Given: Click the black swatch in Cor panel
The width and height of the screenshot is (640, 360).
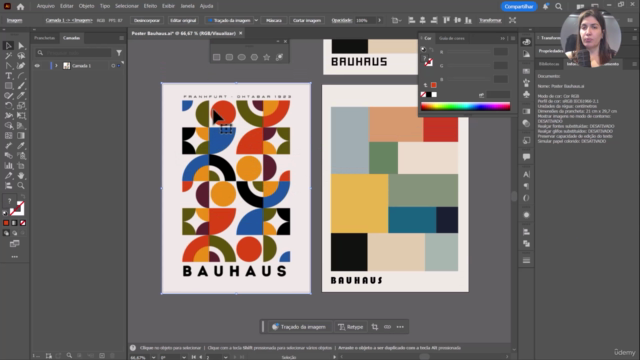Looking at the screenshot, I should pyautogui.click(x=429, y=95).
